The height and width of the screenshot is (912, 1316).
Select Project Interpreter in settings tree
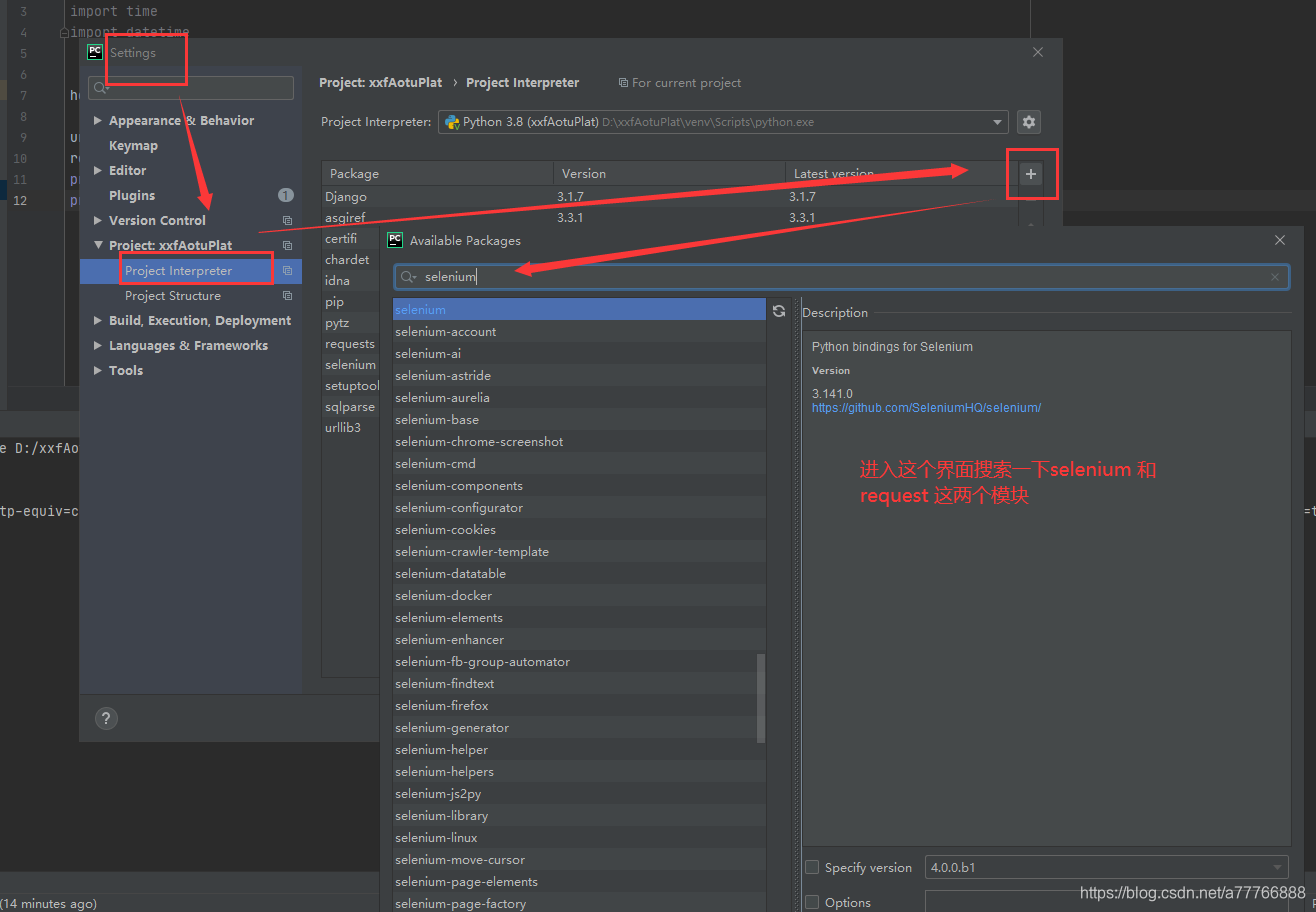pyautogui.click(x=191, y=270)
